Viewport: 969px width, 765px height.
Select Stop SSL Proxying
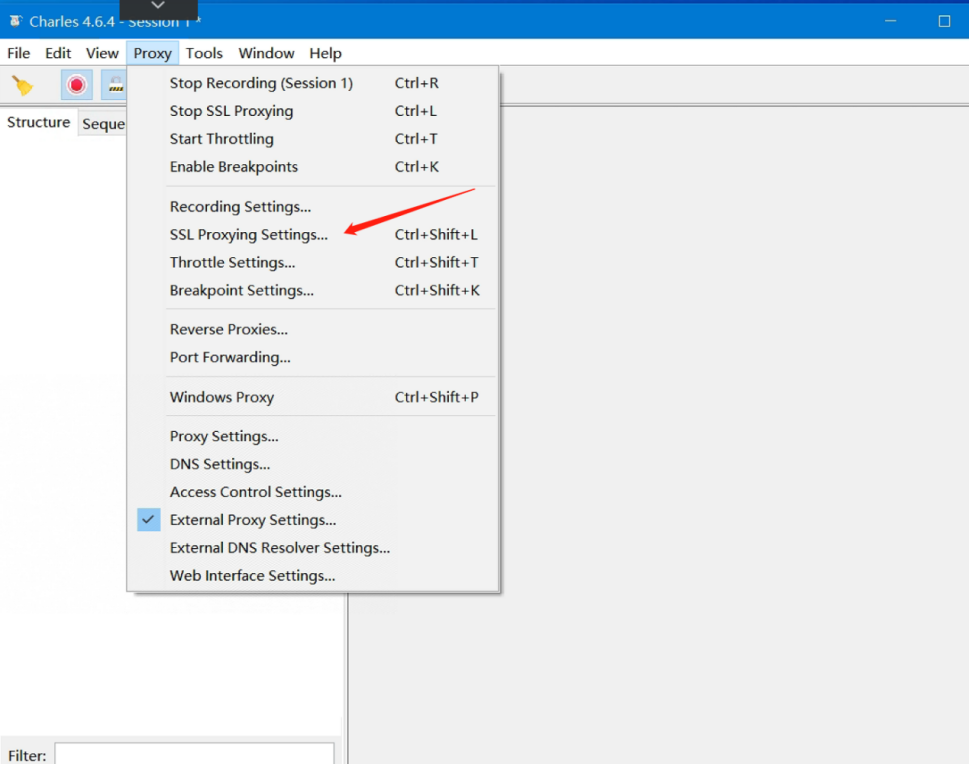click(313, 111)
